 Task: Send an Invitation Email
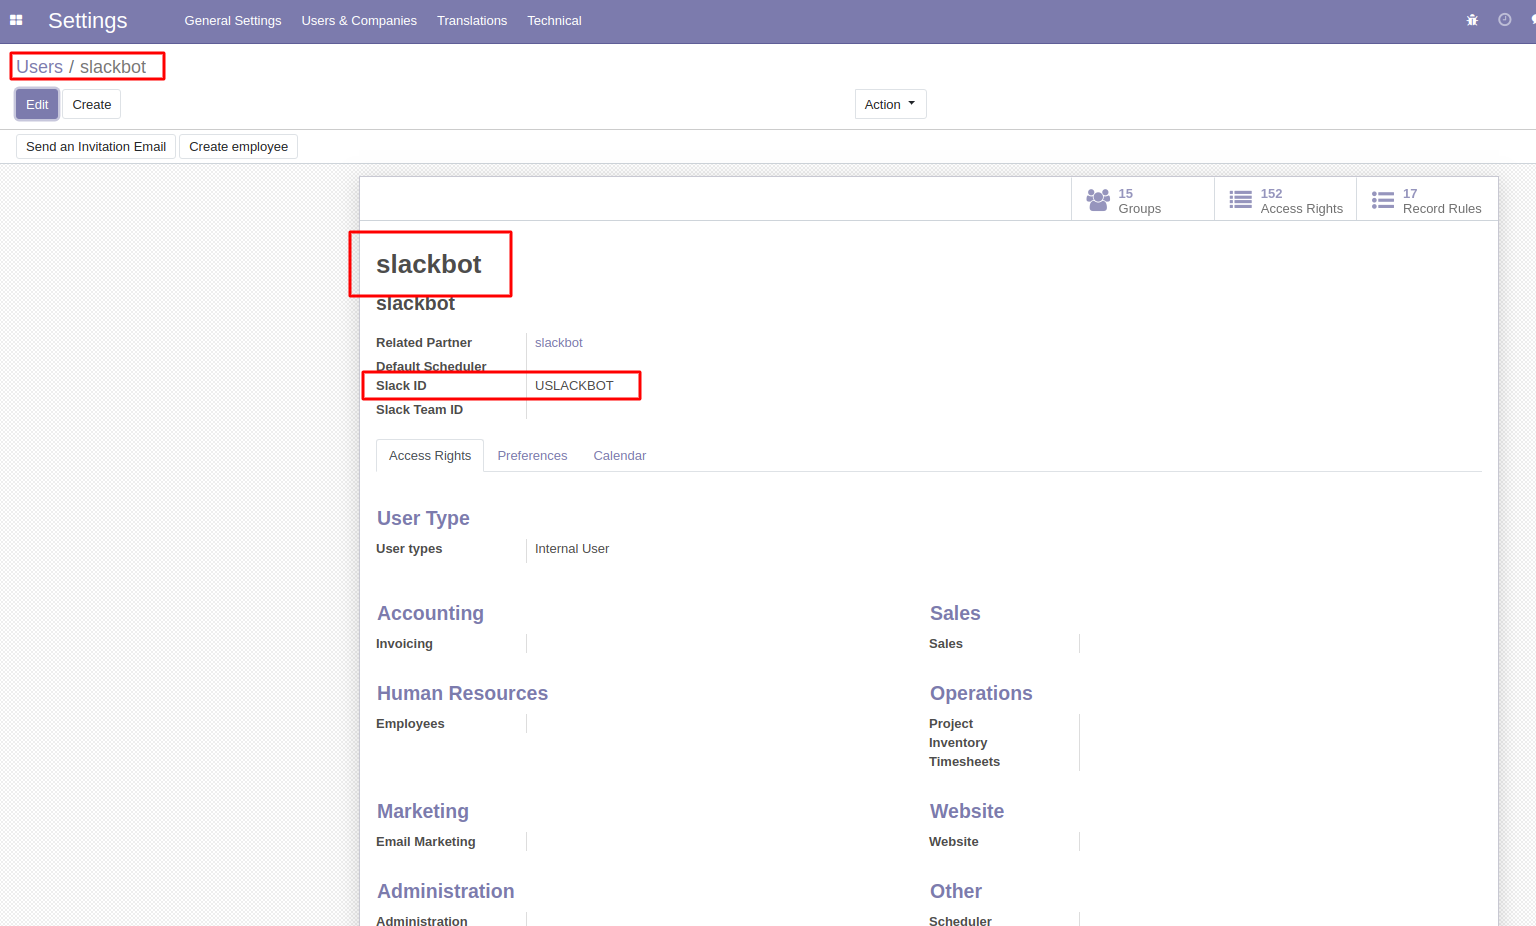tap(96, 147)
